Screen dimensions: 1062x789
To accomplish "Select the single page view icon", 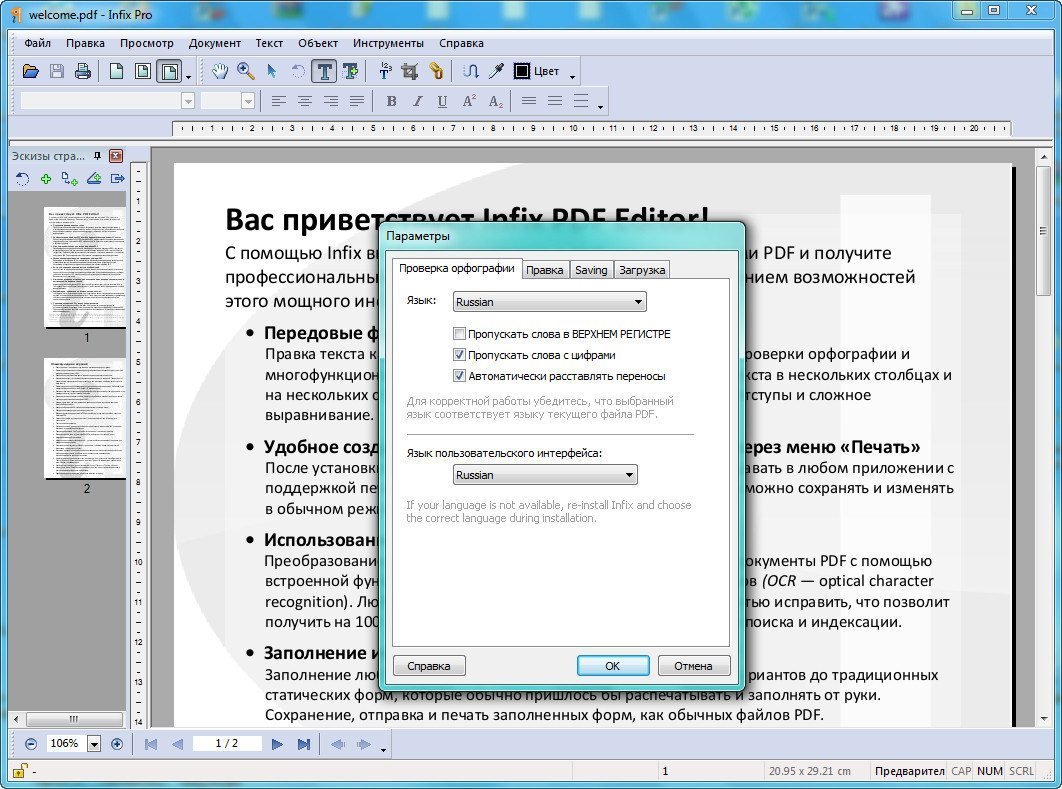I will [x=116, y=71].
